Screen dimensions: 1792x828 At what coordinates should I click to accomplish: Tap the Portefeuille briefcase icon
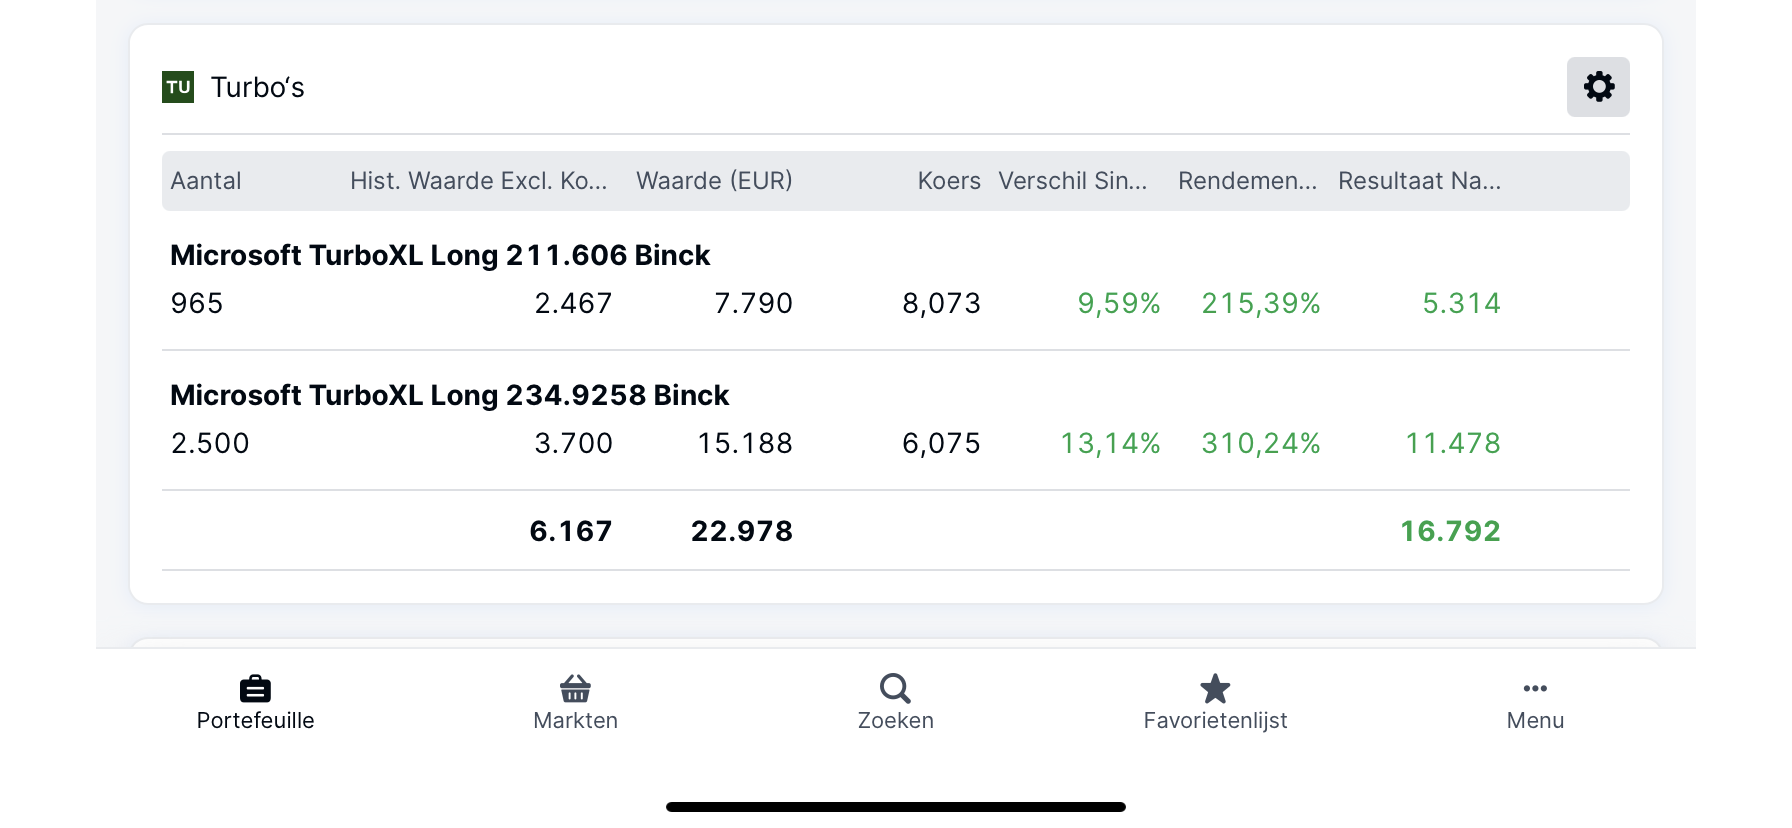point(255,689)
